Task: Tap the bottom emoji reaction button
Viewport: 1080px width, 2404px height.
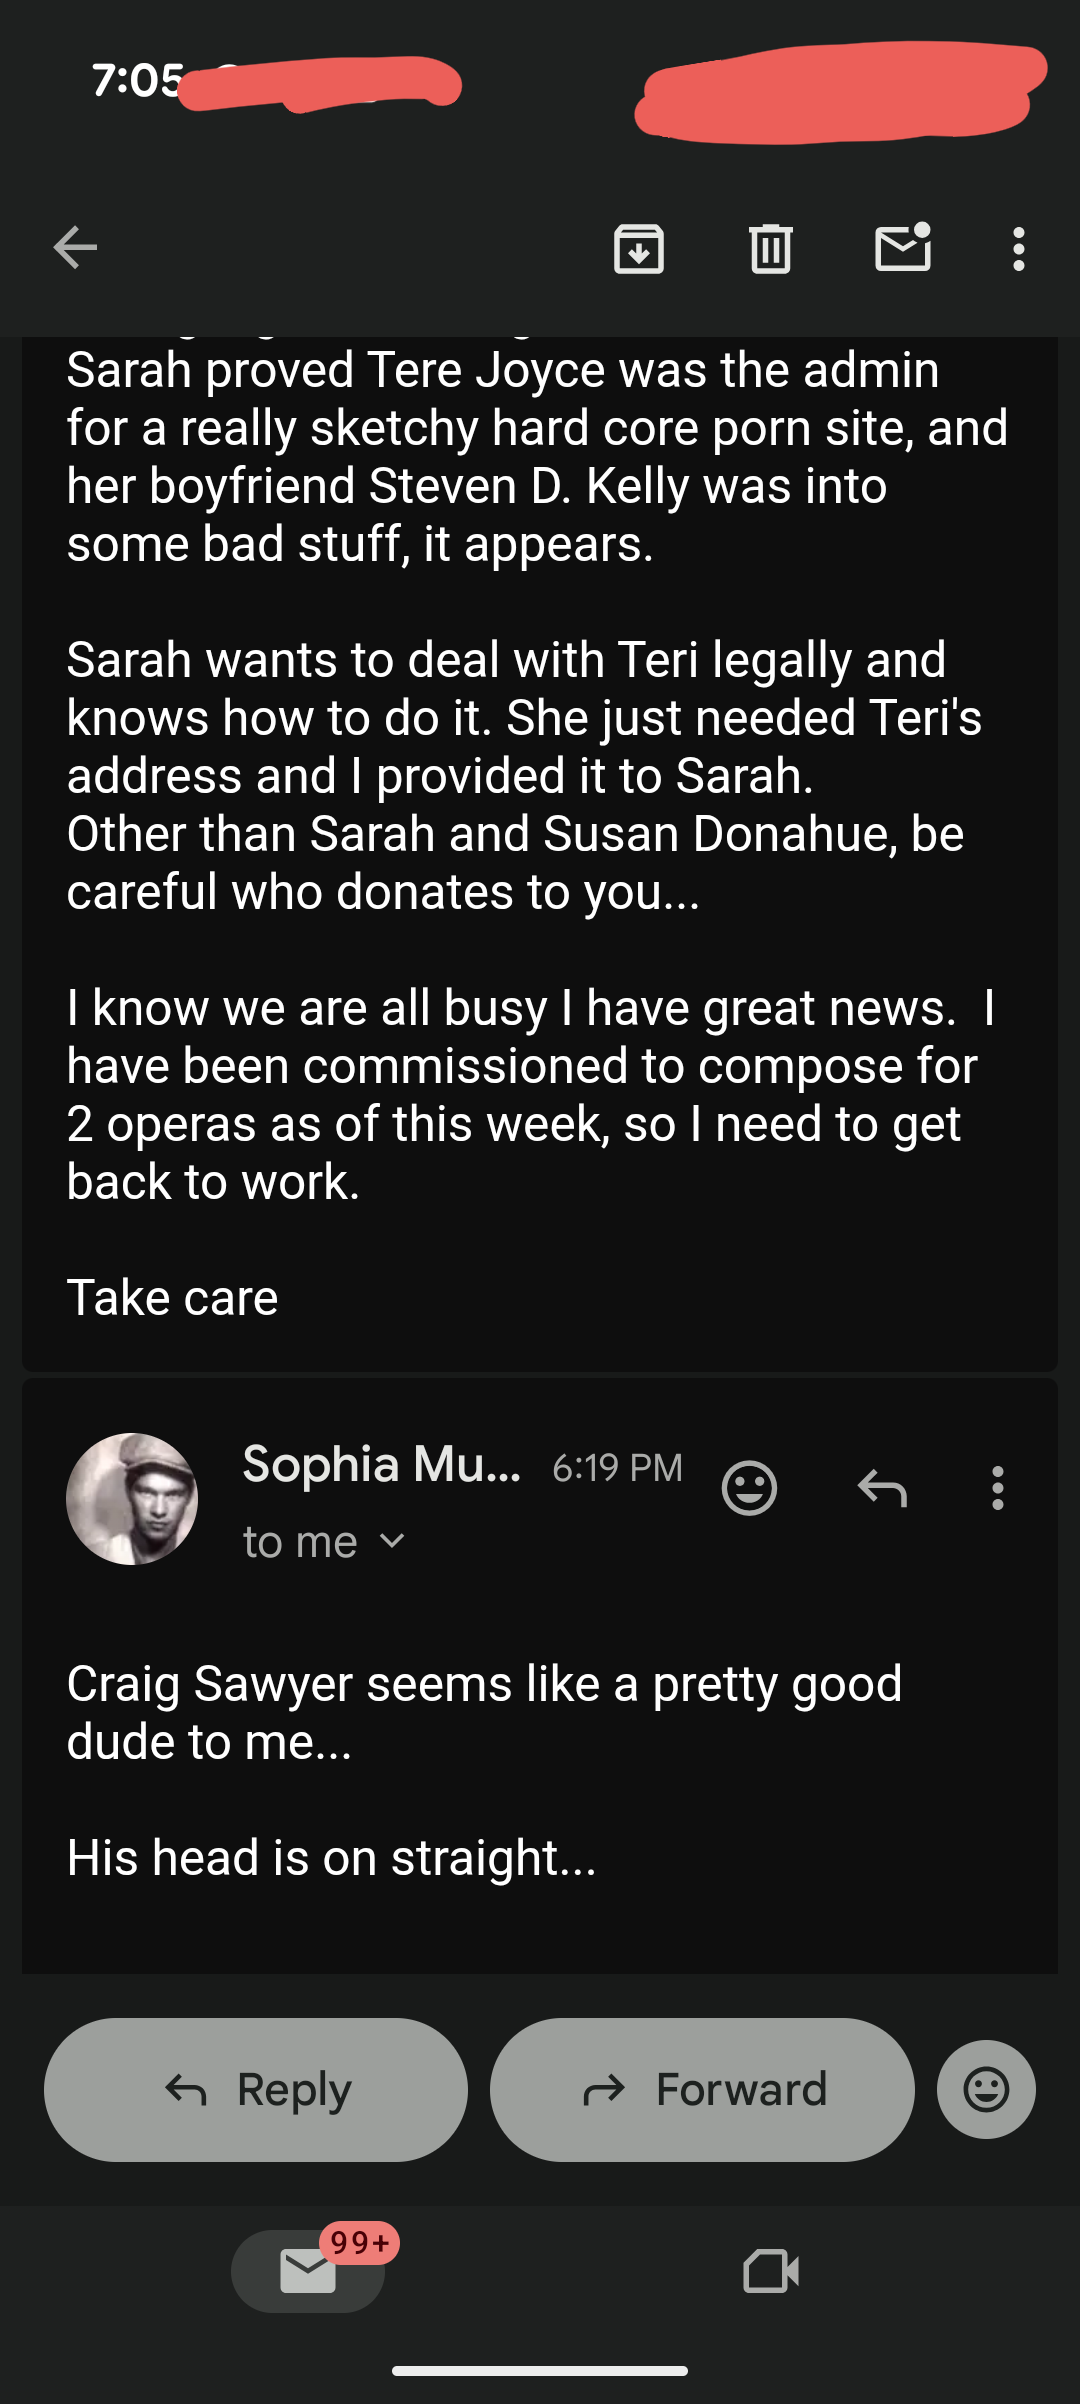Action: (986, 2089)
